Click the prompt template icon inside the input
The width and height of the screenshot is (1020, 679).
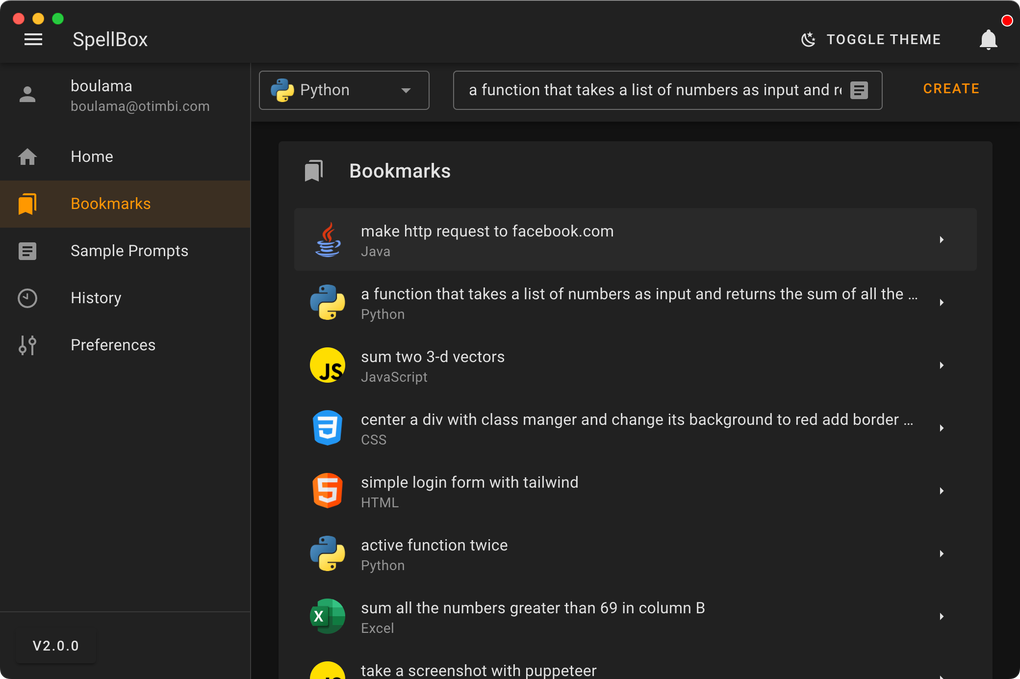859,90
